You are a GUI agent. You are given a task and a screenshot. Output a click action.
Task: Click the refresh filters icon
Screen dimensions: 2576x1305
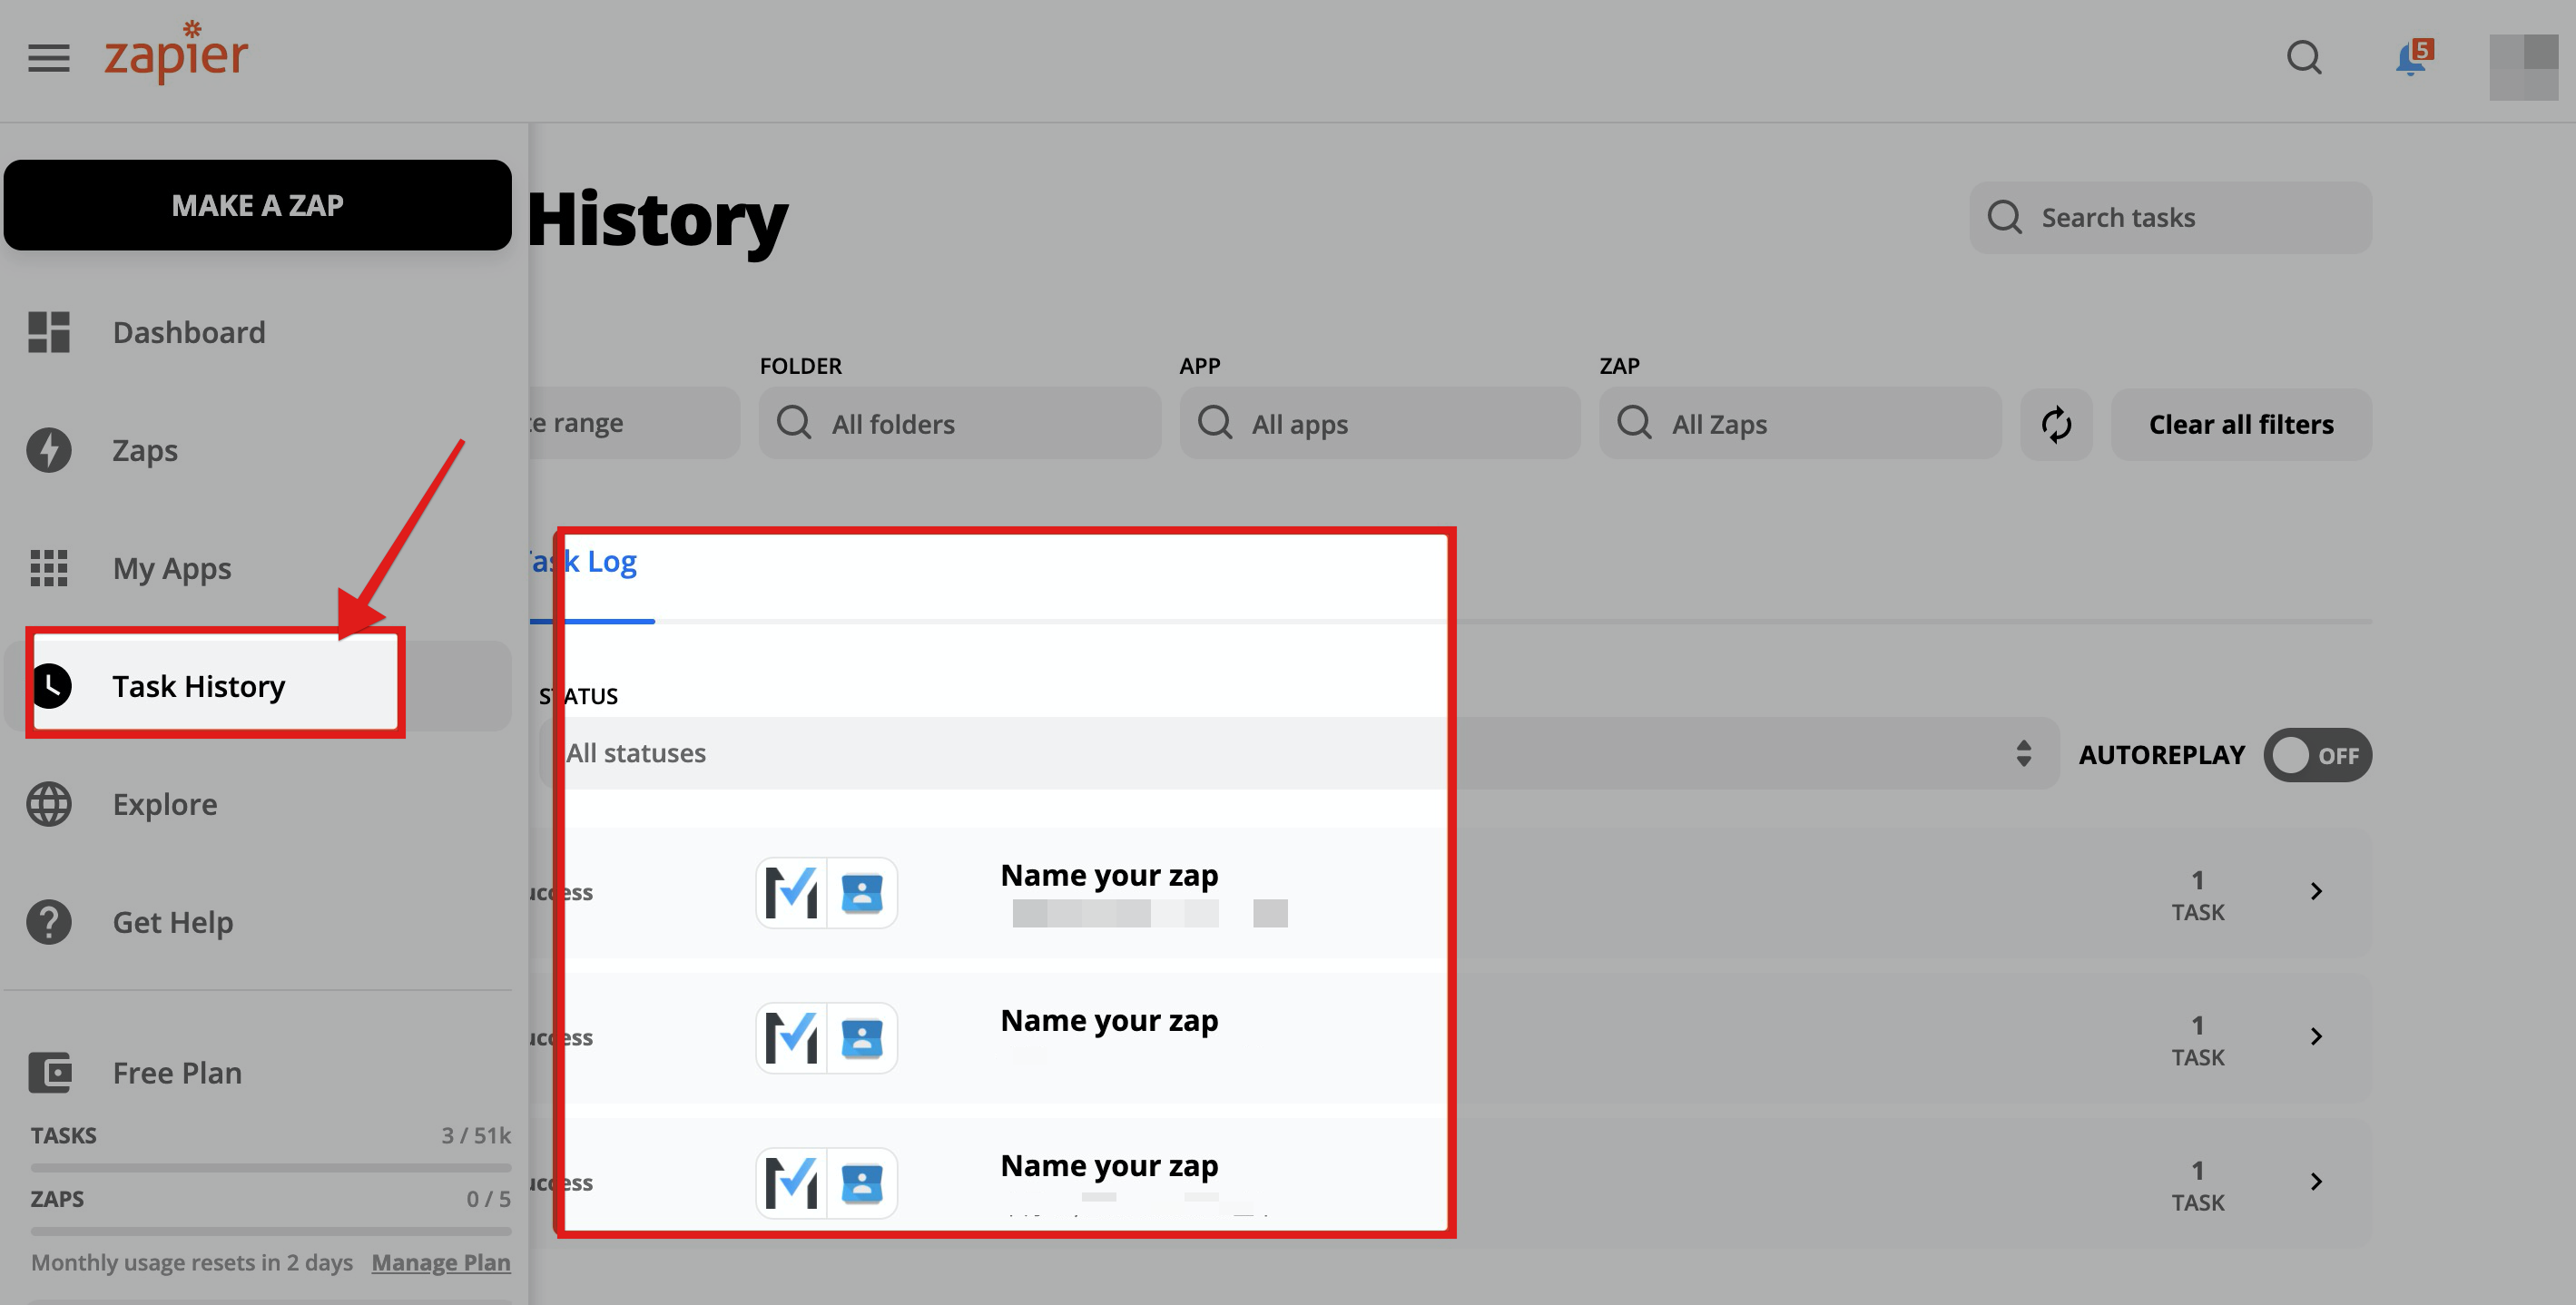point(2056,425)
